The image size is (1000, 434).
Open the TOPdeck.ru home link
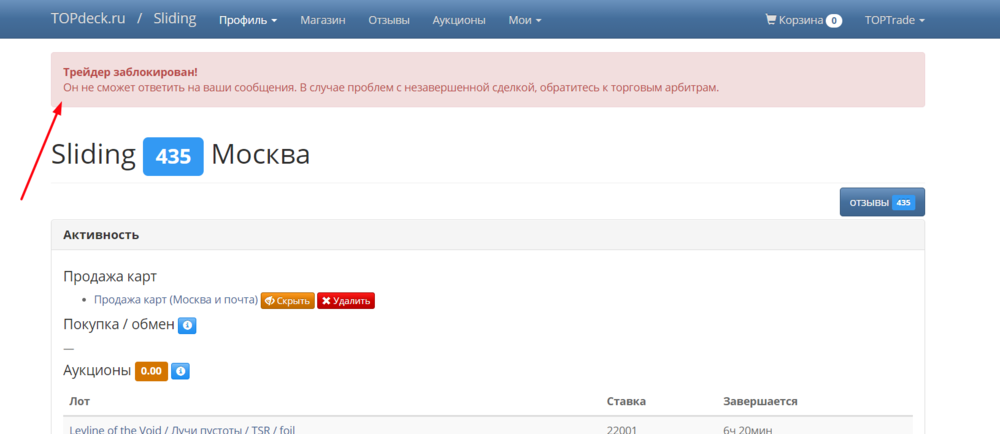click(x=88, y=18)
